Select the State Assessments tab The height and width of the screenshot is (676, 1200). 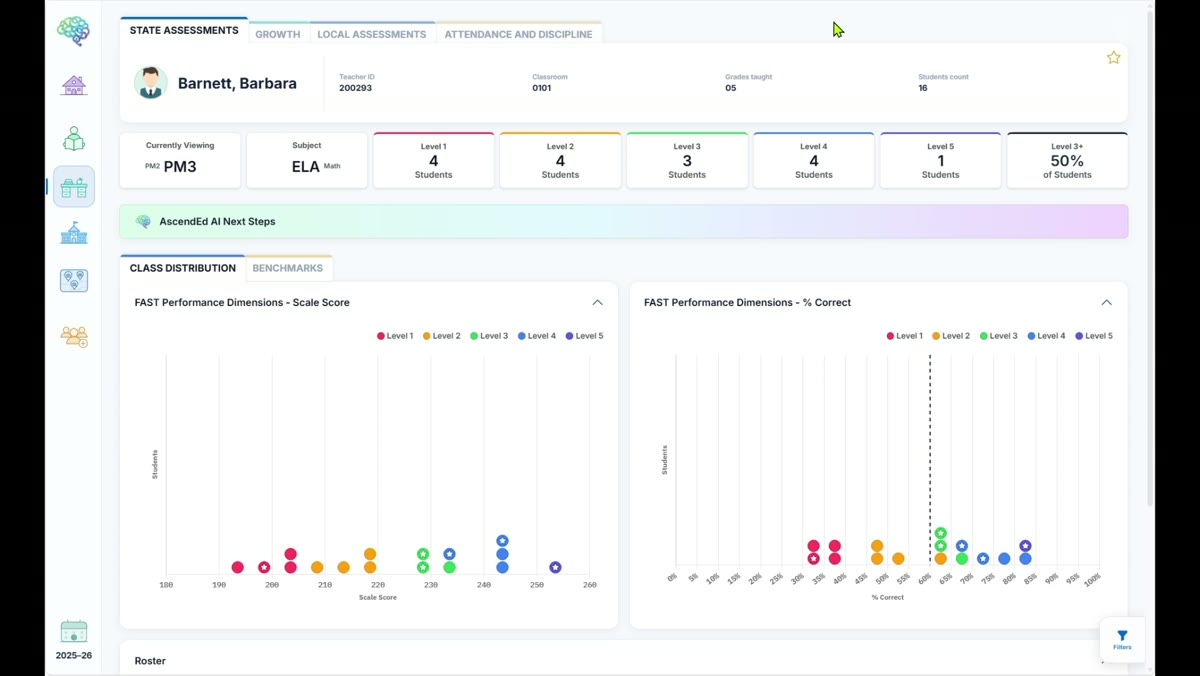(184, 30)
